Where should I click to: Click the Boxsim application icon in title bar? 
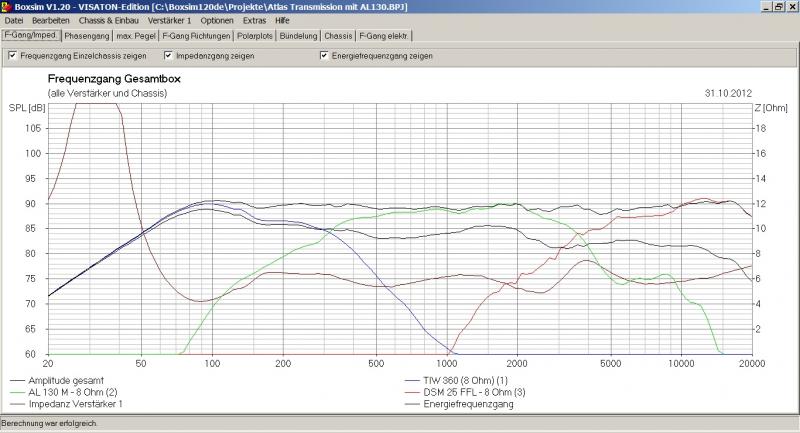(8, 6)
